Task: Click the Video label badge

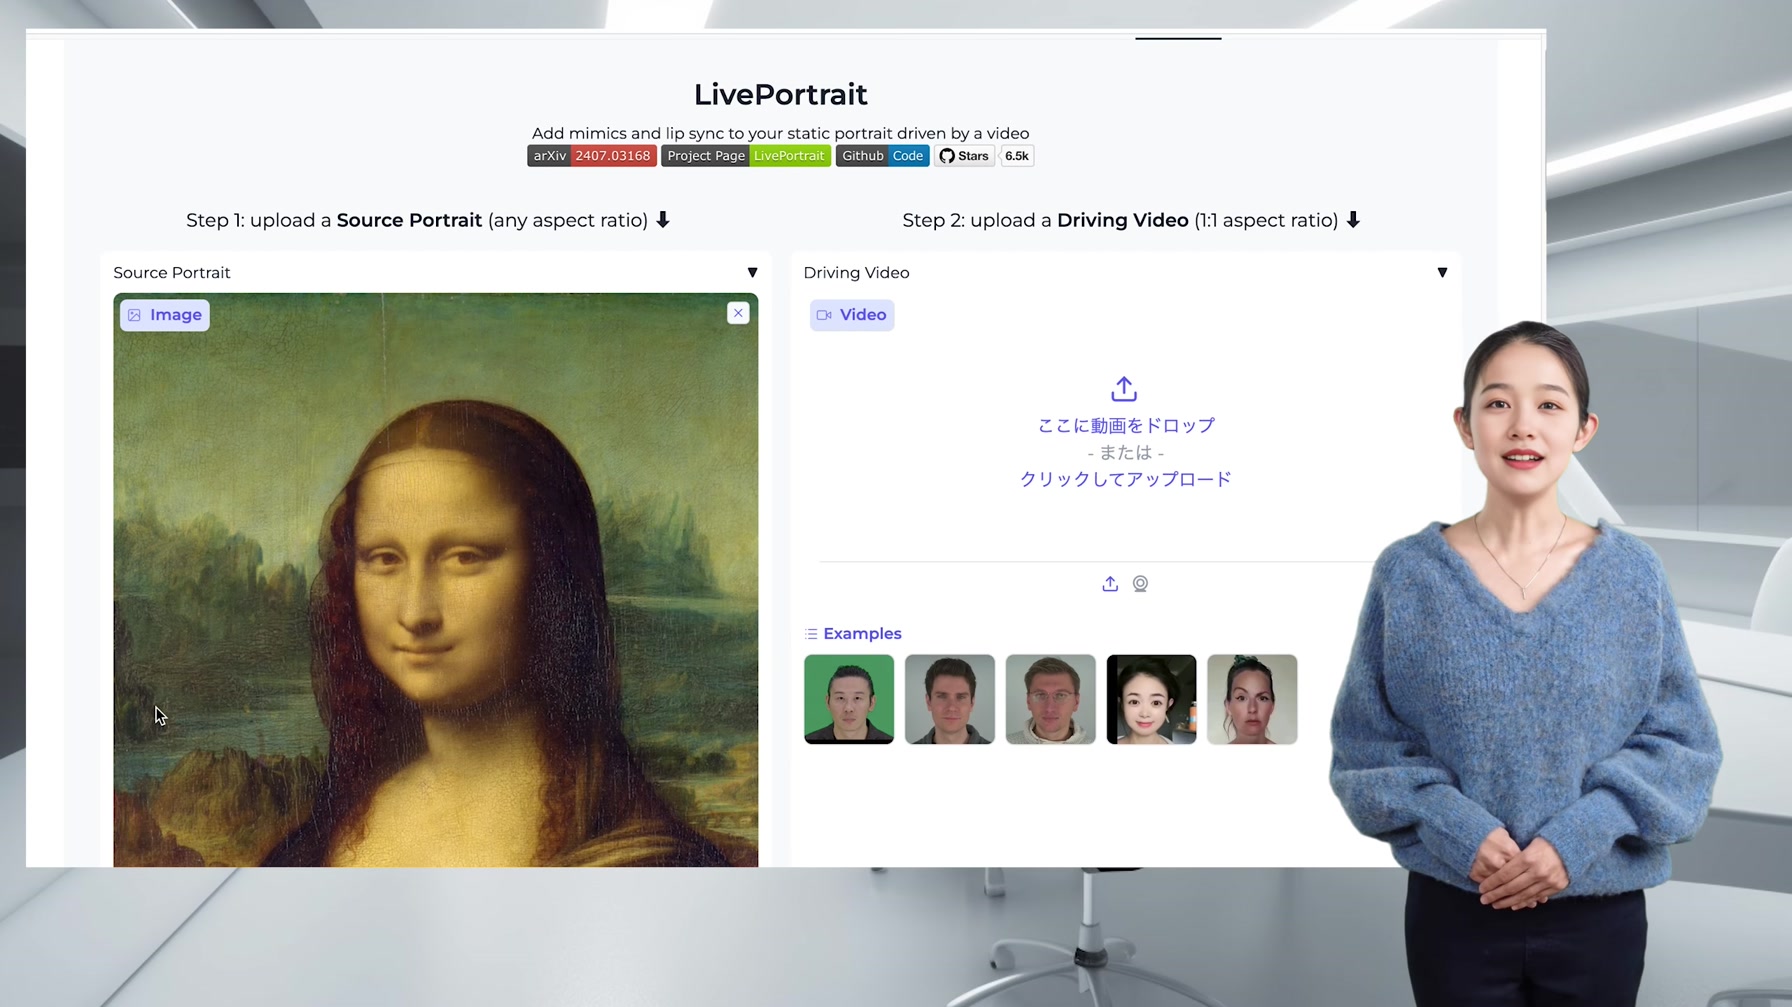Action: [852, 315]
